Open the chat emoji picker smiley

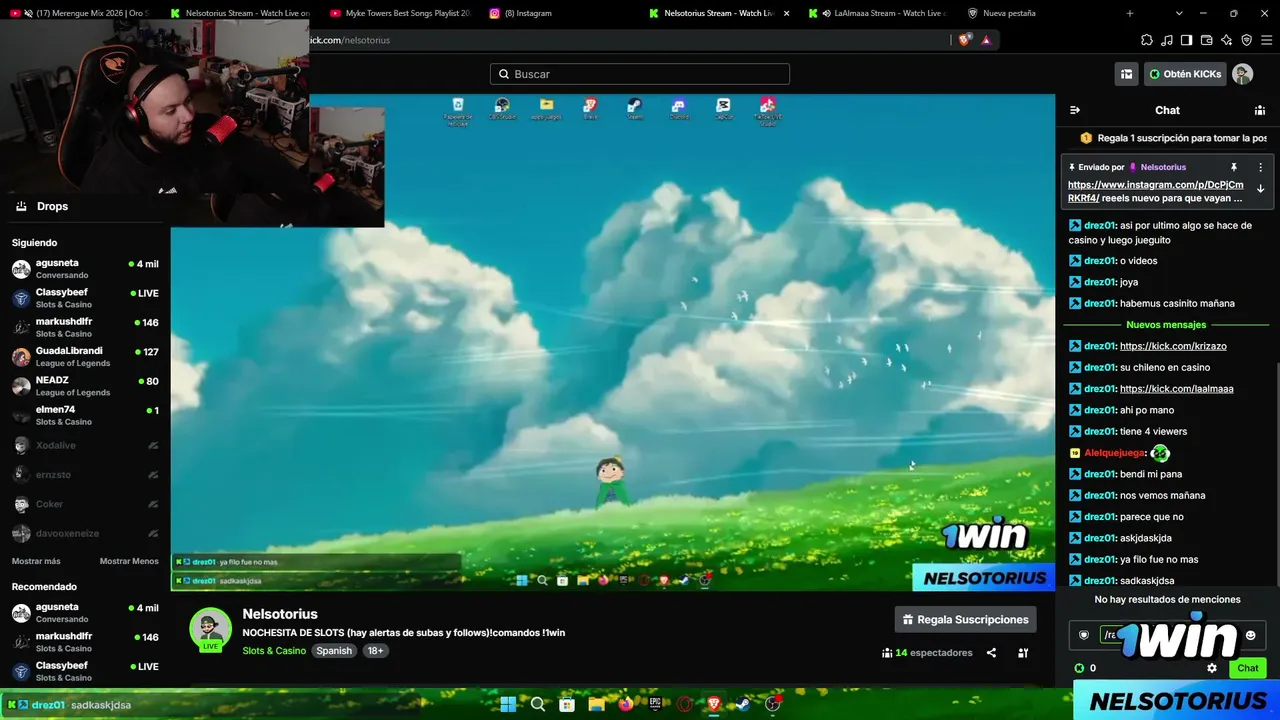[1250, 635]
